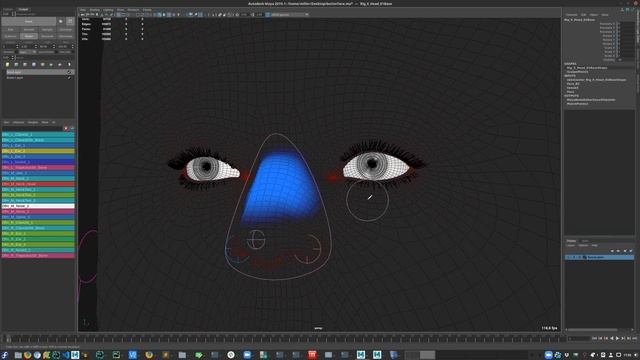Select the pink Dfm_R_Trapezius_Base influence at list bottom
Image resolution: width=640 pixels, height=360 pixels.
click(38, 256)
